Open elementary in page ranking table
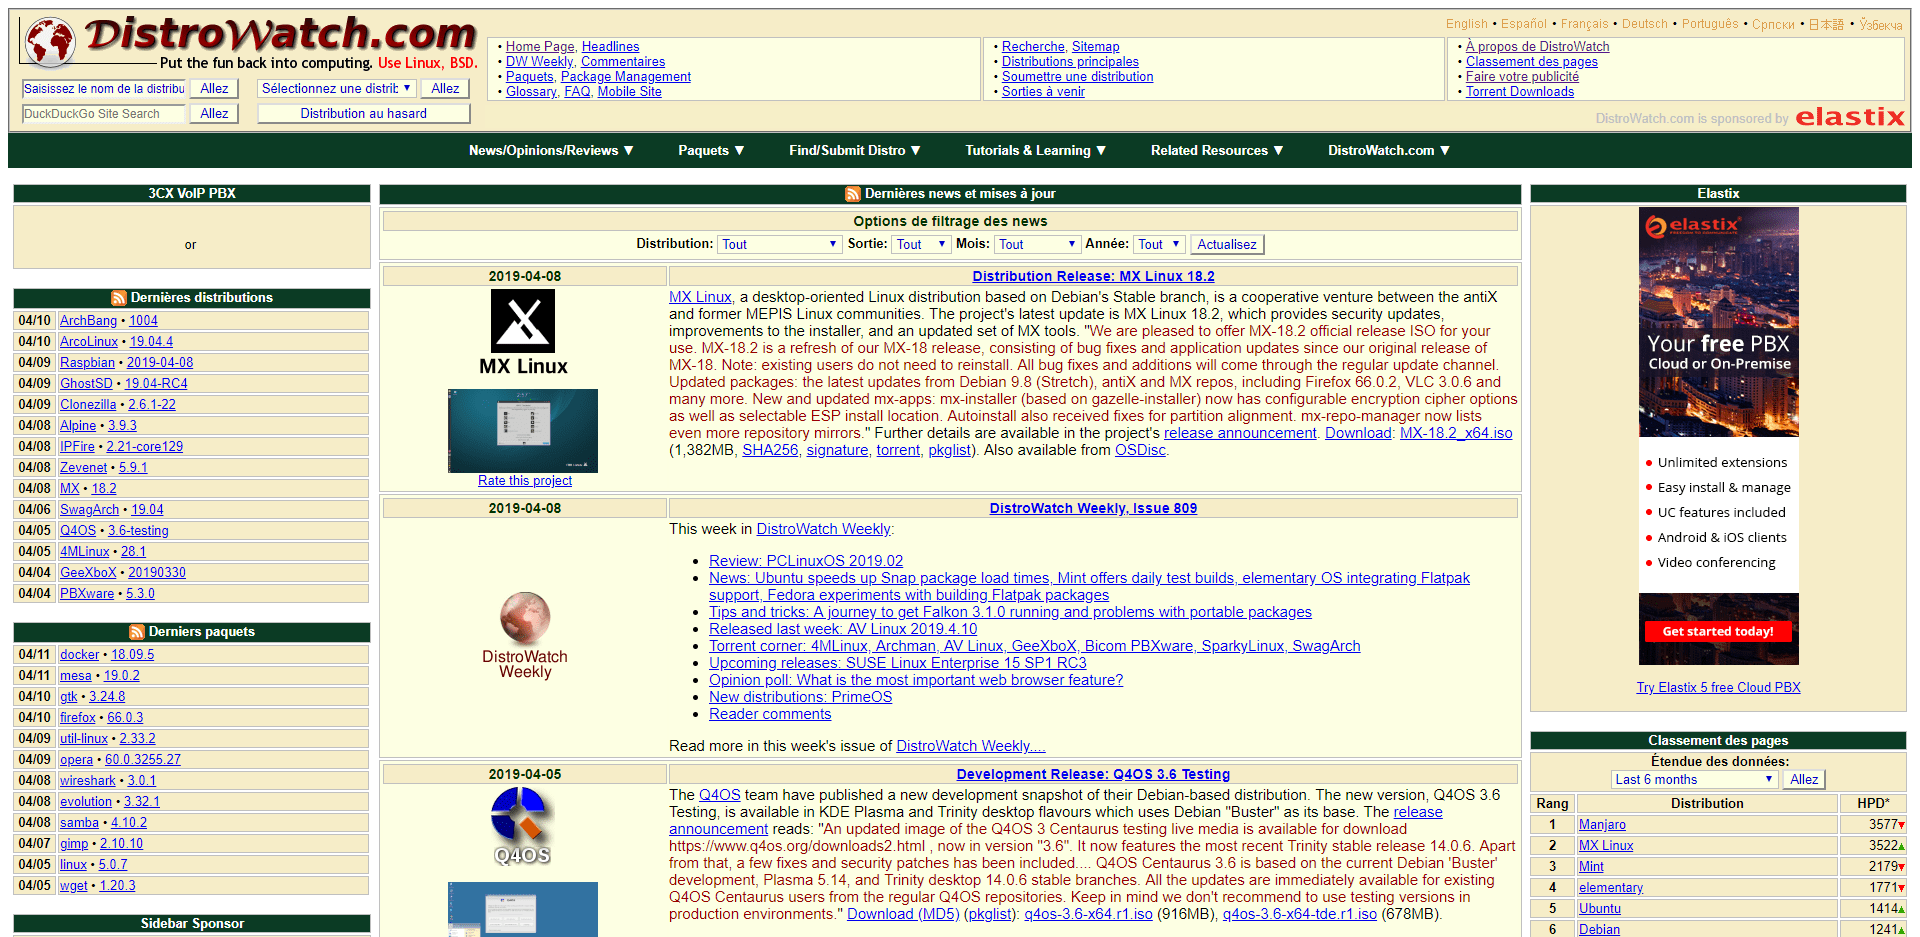Image resolution: width=1920 pixels, height=937 pixels. 1610,888
